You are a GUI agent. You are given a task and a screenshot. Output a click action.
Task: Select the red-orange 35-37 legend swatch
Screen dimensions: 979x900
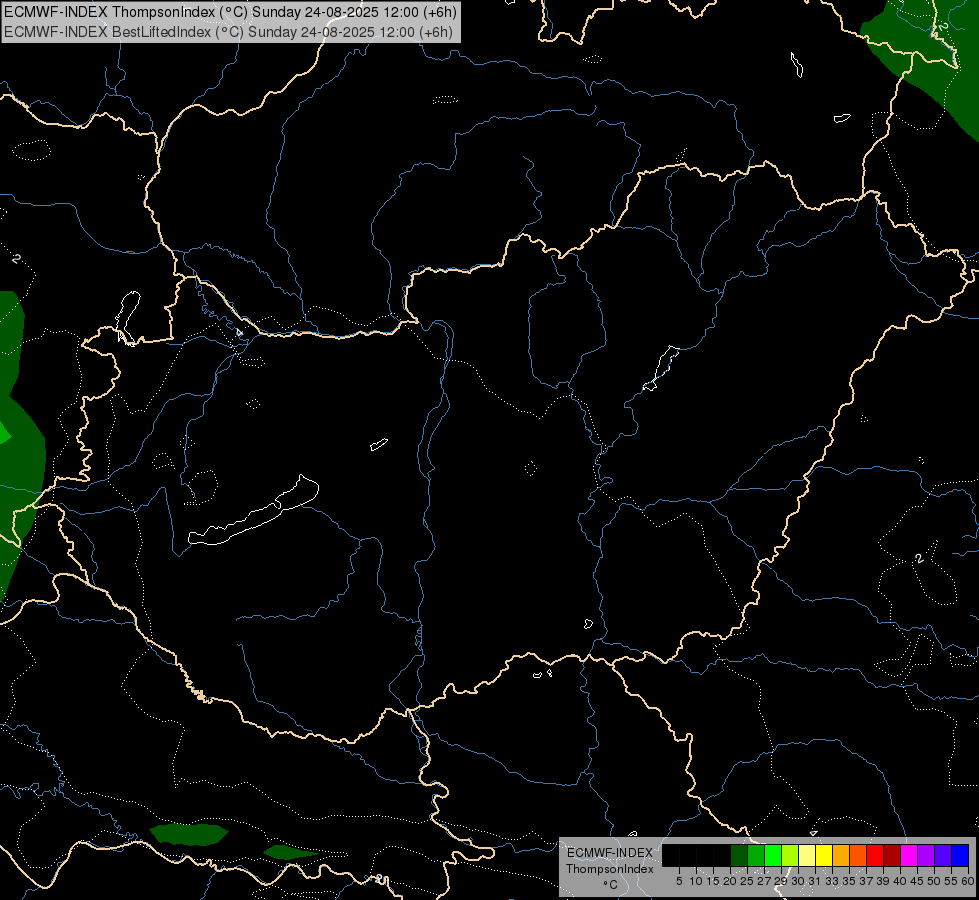click(x=858, y=855)
